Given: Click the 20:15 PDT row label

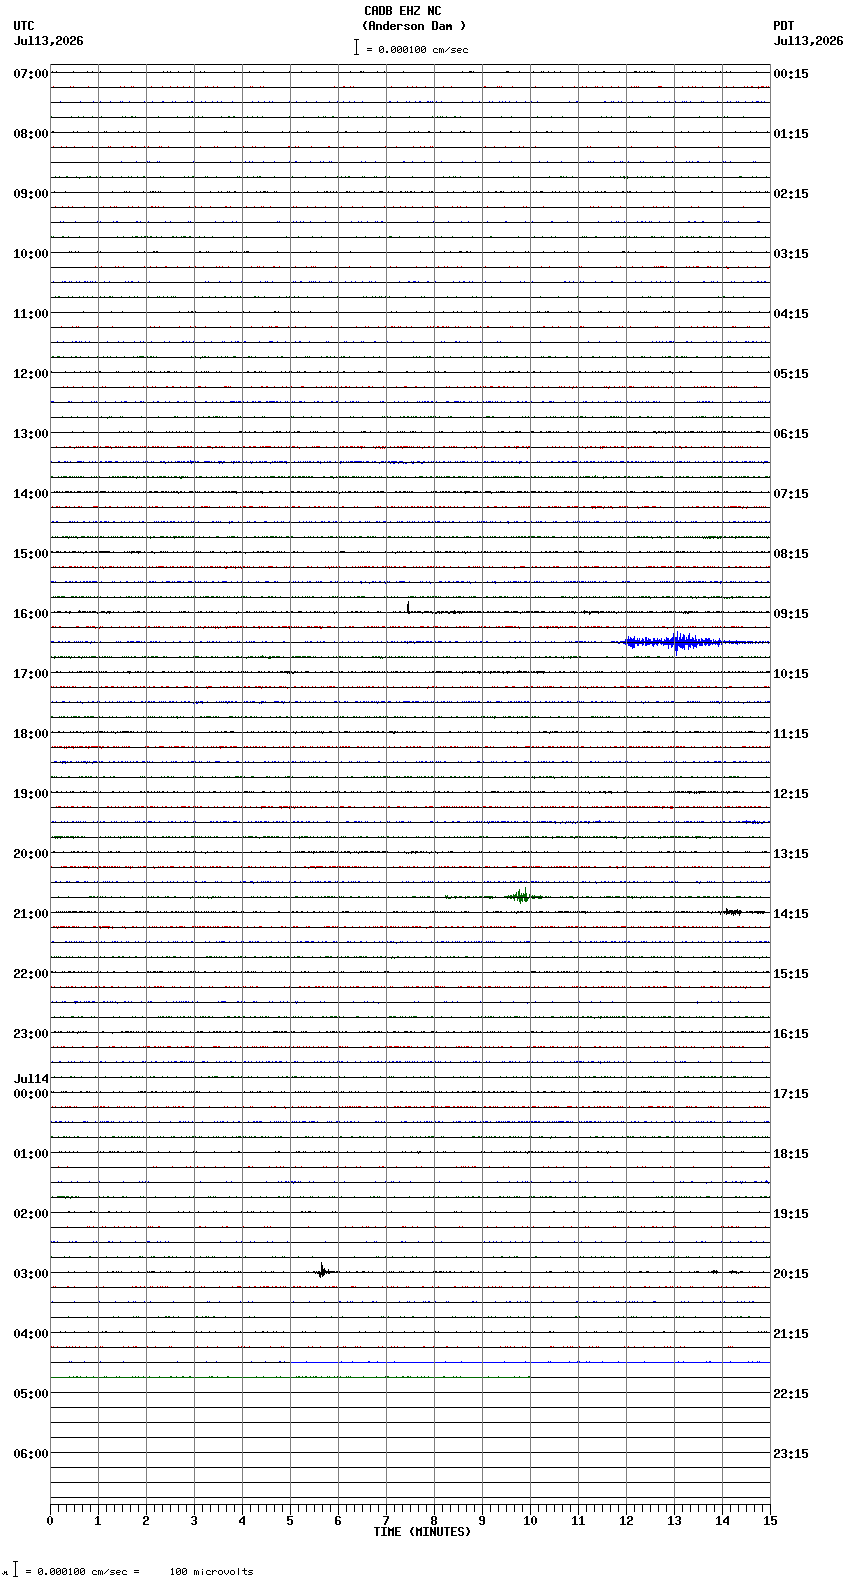Looking at the screenshot, I should coord(791,1274).
